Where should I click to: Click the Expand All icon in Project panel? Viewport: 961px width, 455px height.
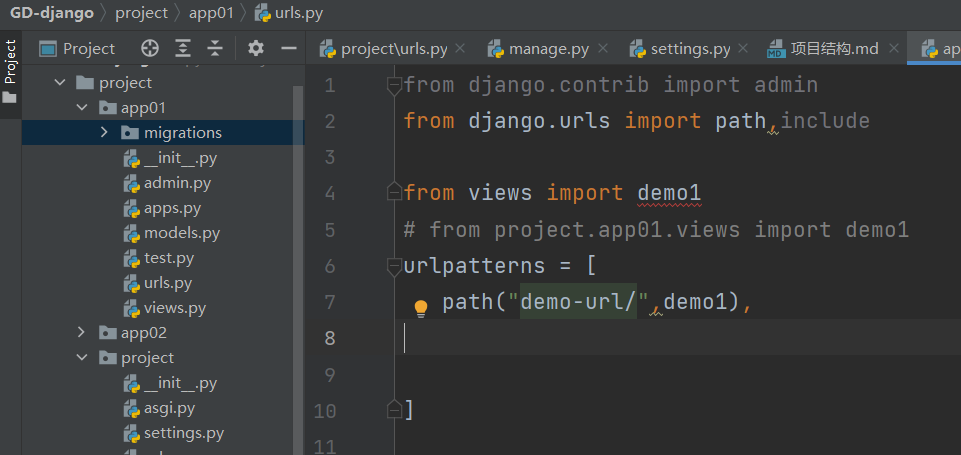pyautogui.click(x=183, y=48)
